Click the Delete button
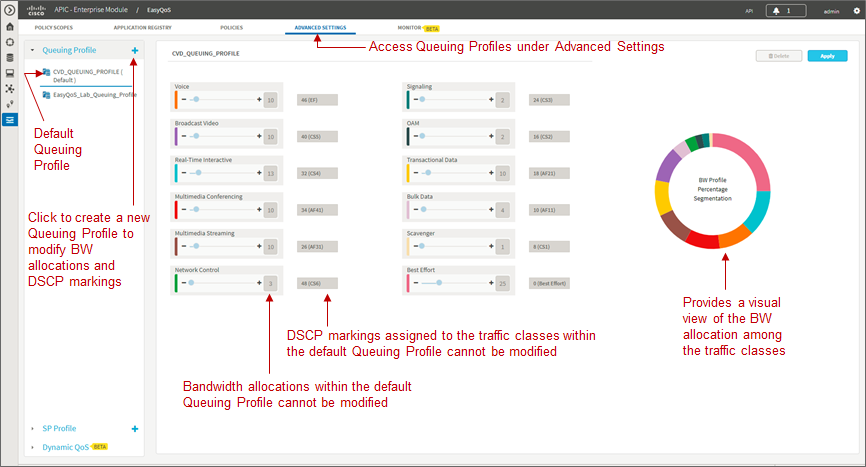 [779, 56]
